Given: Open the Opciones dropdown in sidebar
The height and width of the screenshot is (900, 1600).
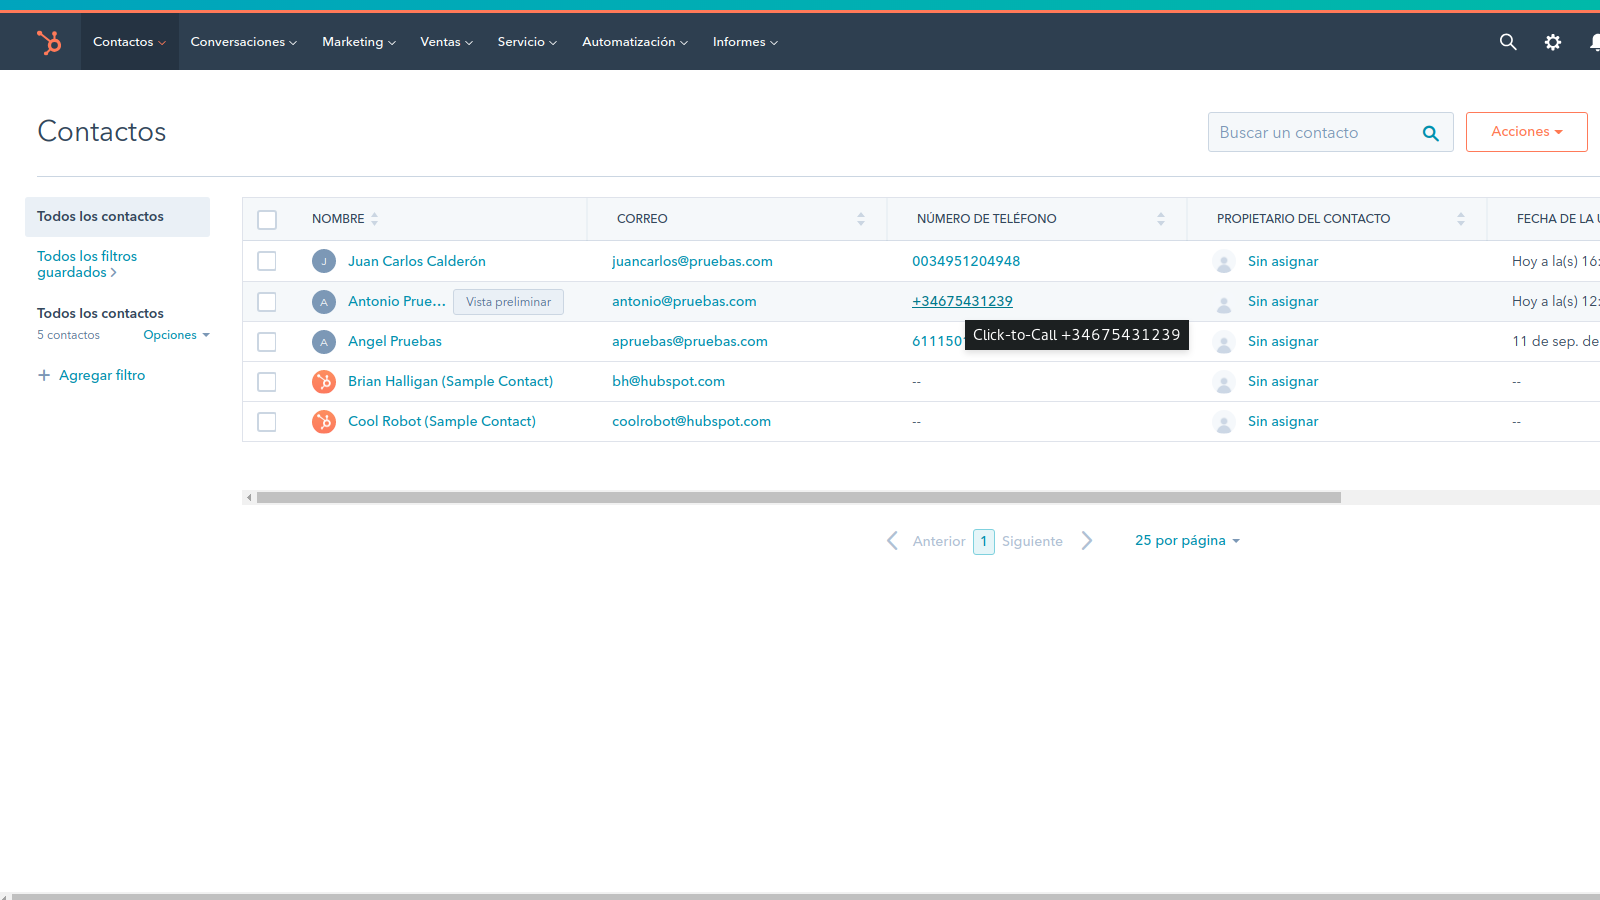Looking at the screenshot, I should tap(176, 335).
